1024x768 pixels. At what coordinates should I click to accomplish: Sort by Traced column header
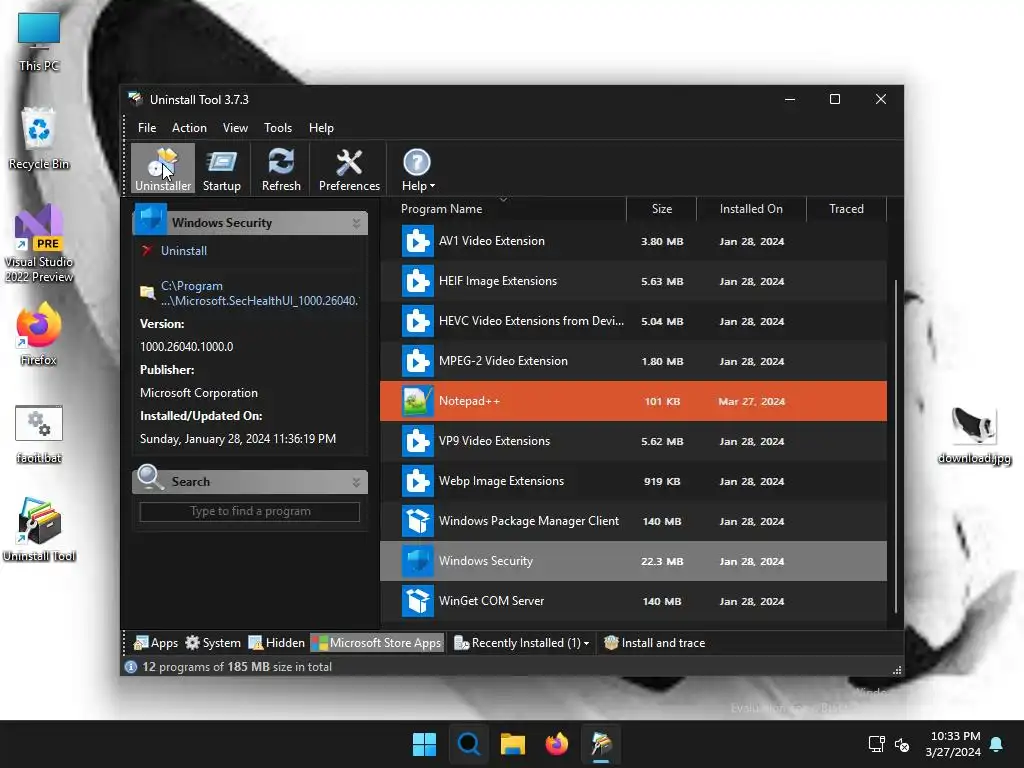point(846,209)
